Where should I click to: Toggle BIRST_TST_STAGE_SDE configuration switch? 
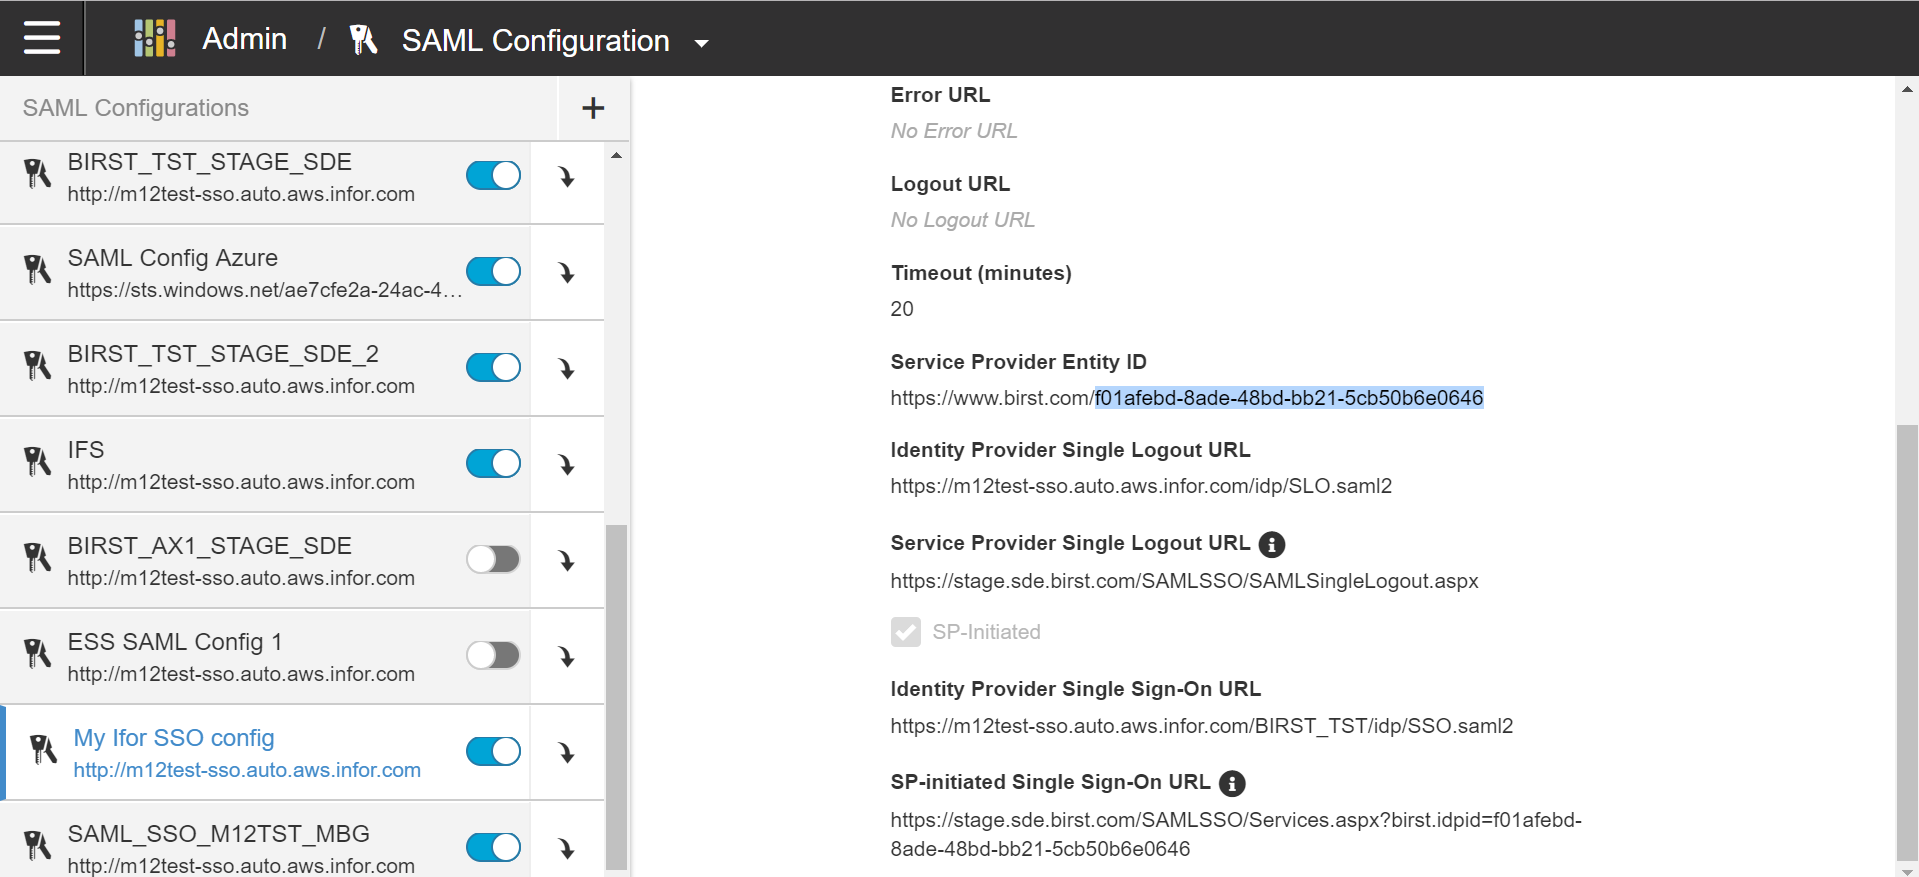coord(493,175)
